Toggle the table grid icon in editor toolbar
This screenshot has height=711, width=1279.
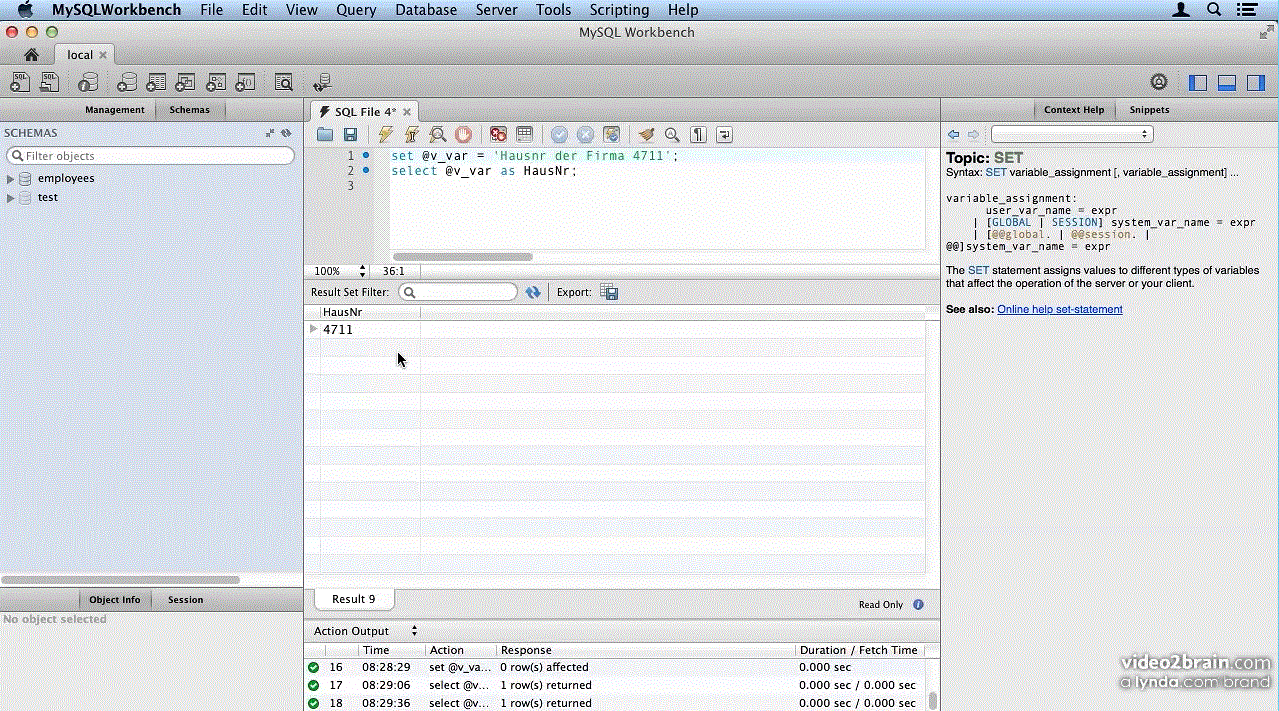pyautogui.click(x=524, y=135)
